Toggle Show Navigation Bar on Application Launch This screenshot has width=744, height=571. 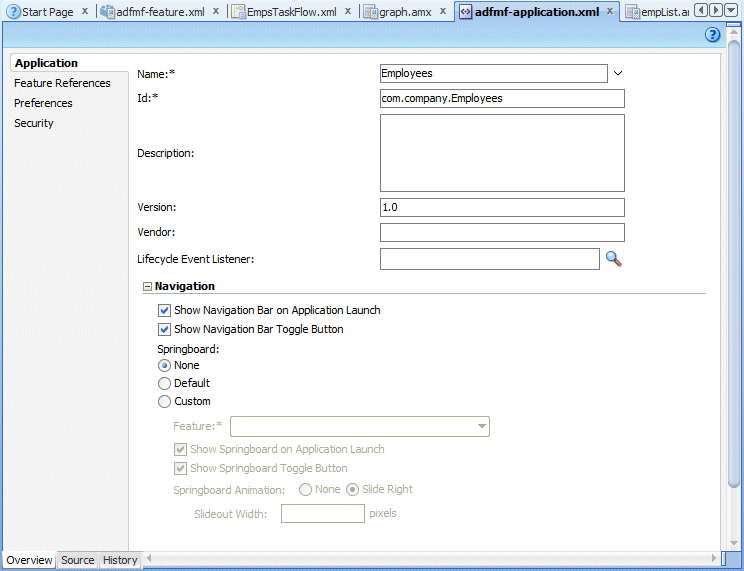click(164, 310)
